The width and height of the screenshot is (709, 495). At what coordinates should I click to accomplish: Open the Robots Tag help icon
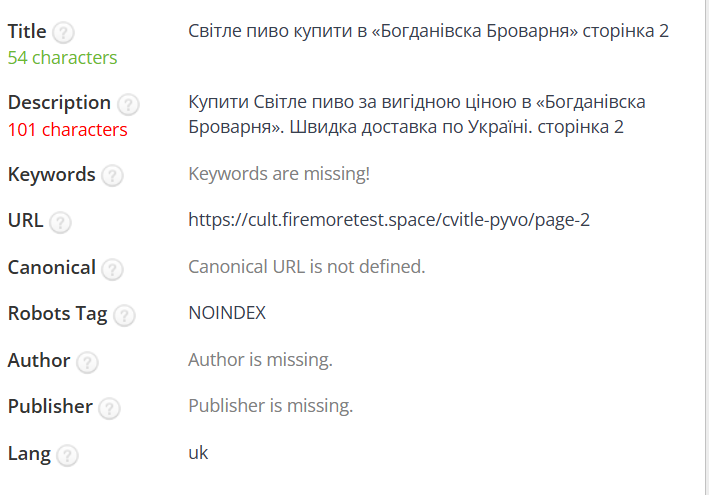124,315
